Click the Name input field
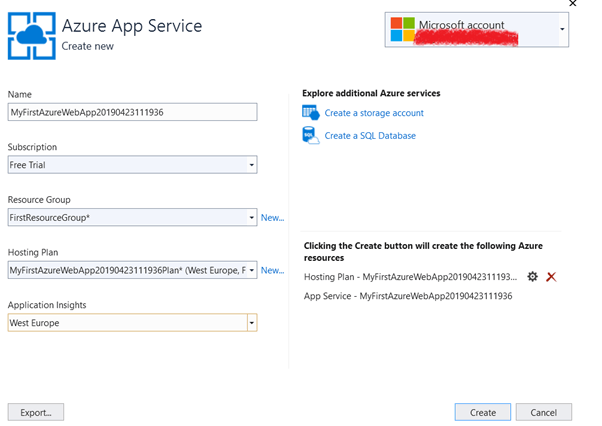Screen dimensions: 602x426 [x=132, y=112]
